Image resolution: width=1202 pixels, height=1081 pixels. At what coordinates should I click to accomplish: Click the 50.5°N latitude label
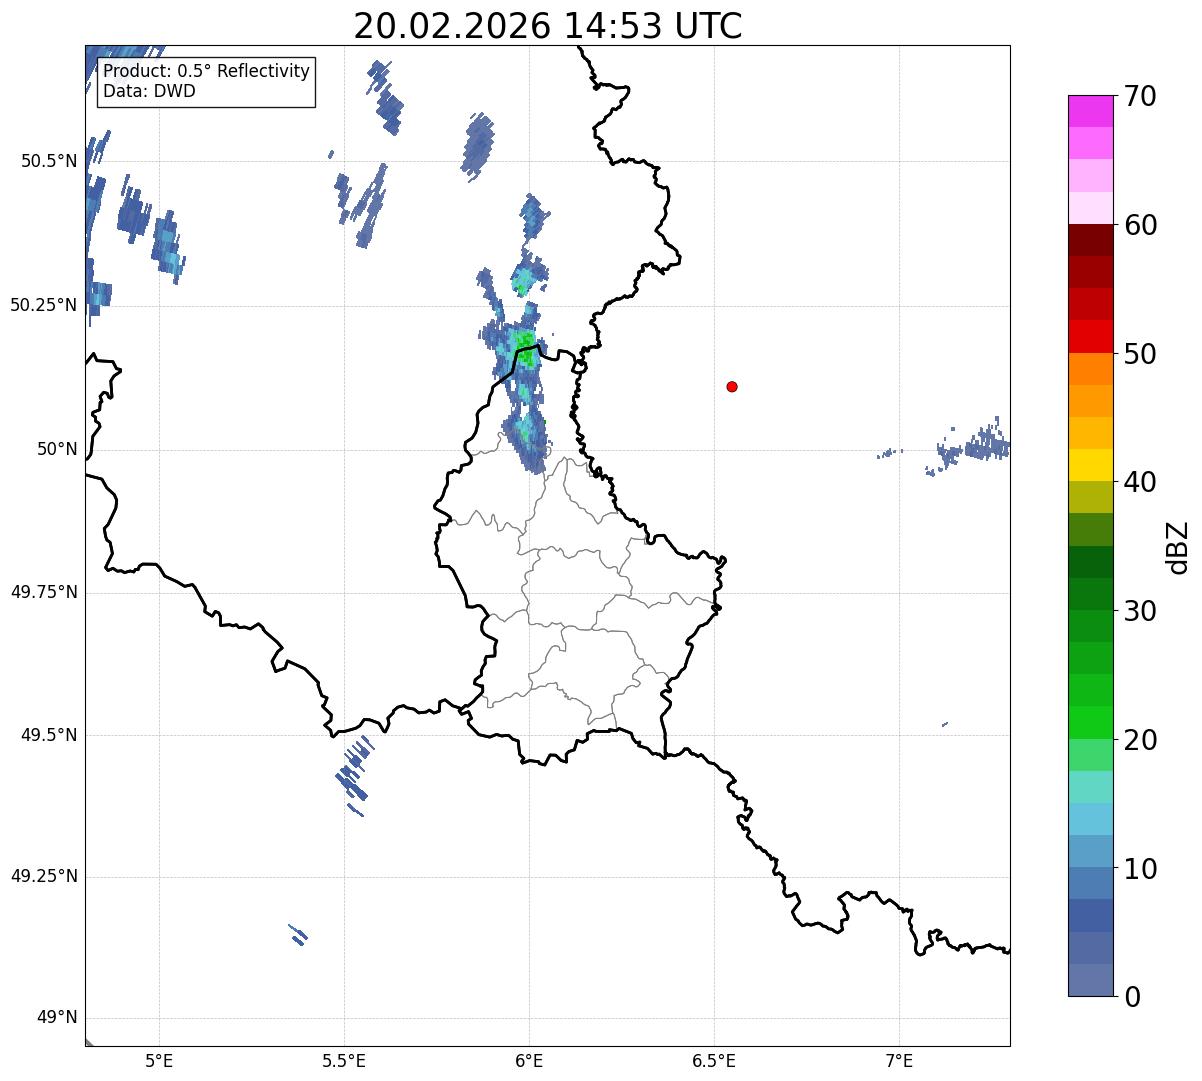point(48,161)
